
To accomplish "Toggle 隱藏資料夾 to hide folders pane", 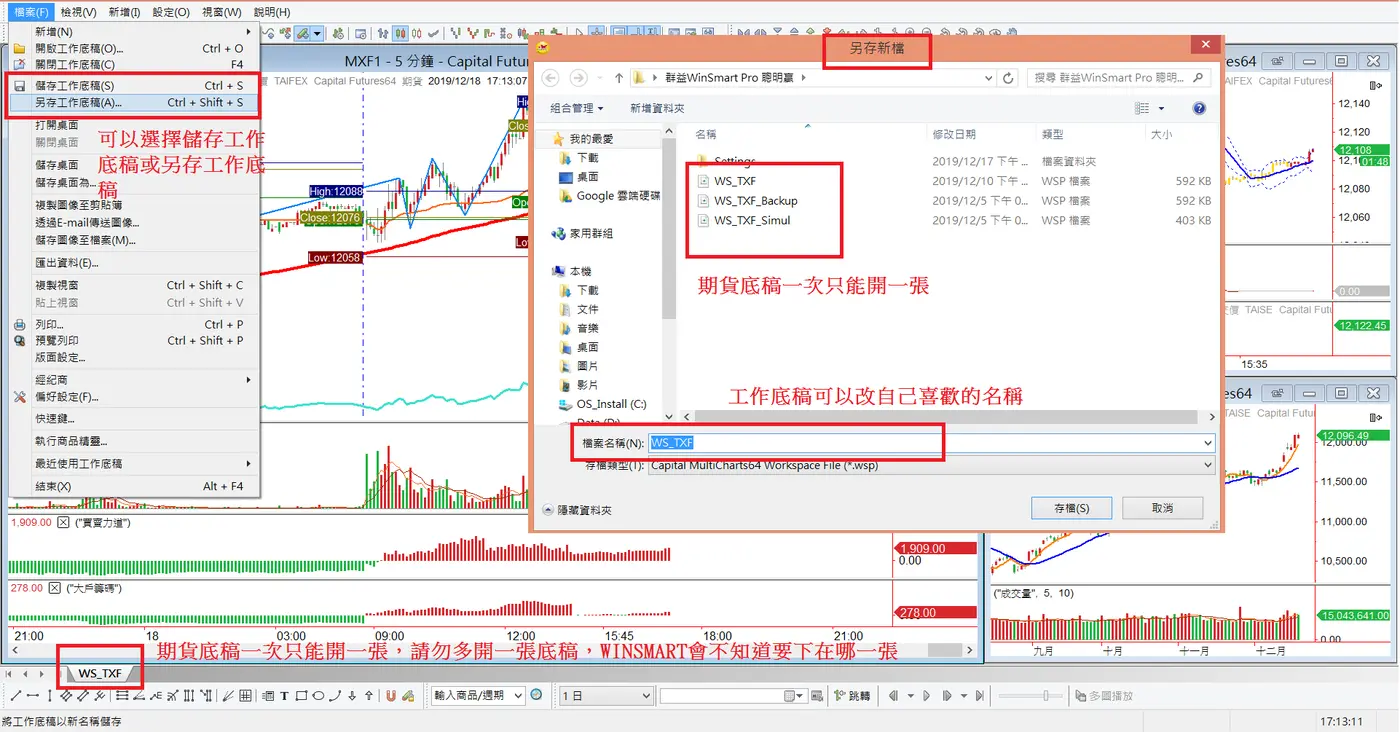I will 577,510.
